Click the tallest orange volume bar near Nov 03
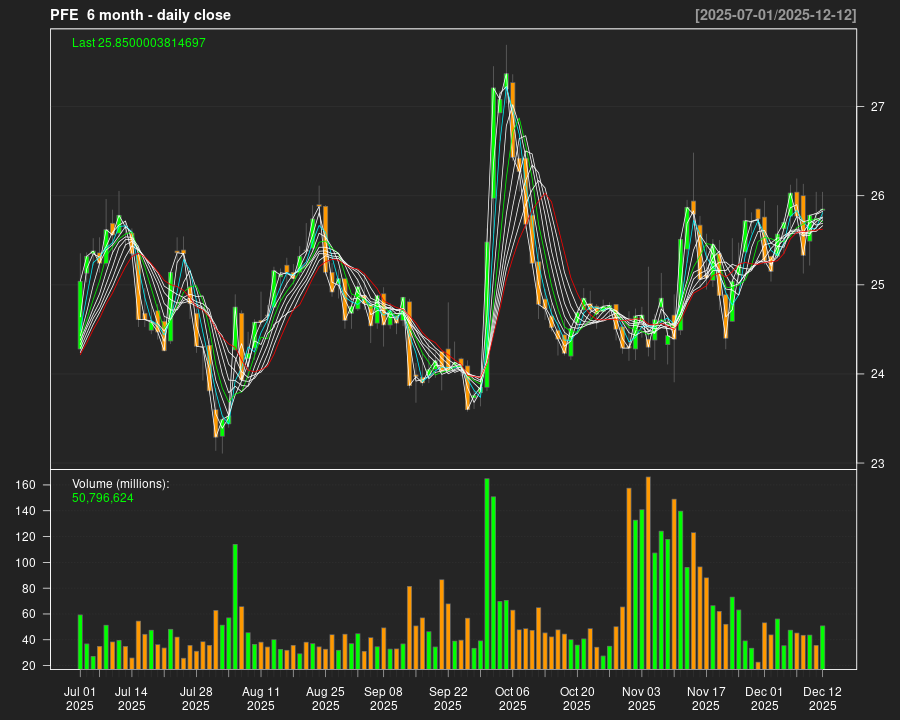 [x=648, y=573]
